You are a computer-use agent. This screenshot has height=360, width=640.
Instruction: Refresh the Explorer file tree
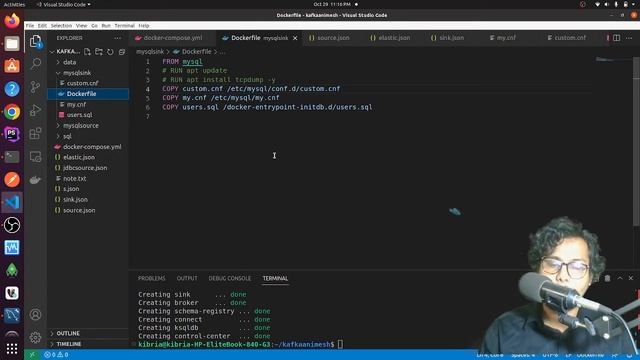pyautogui.click(x=110, y=52)
